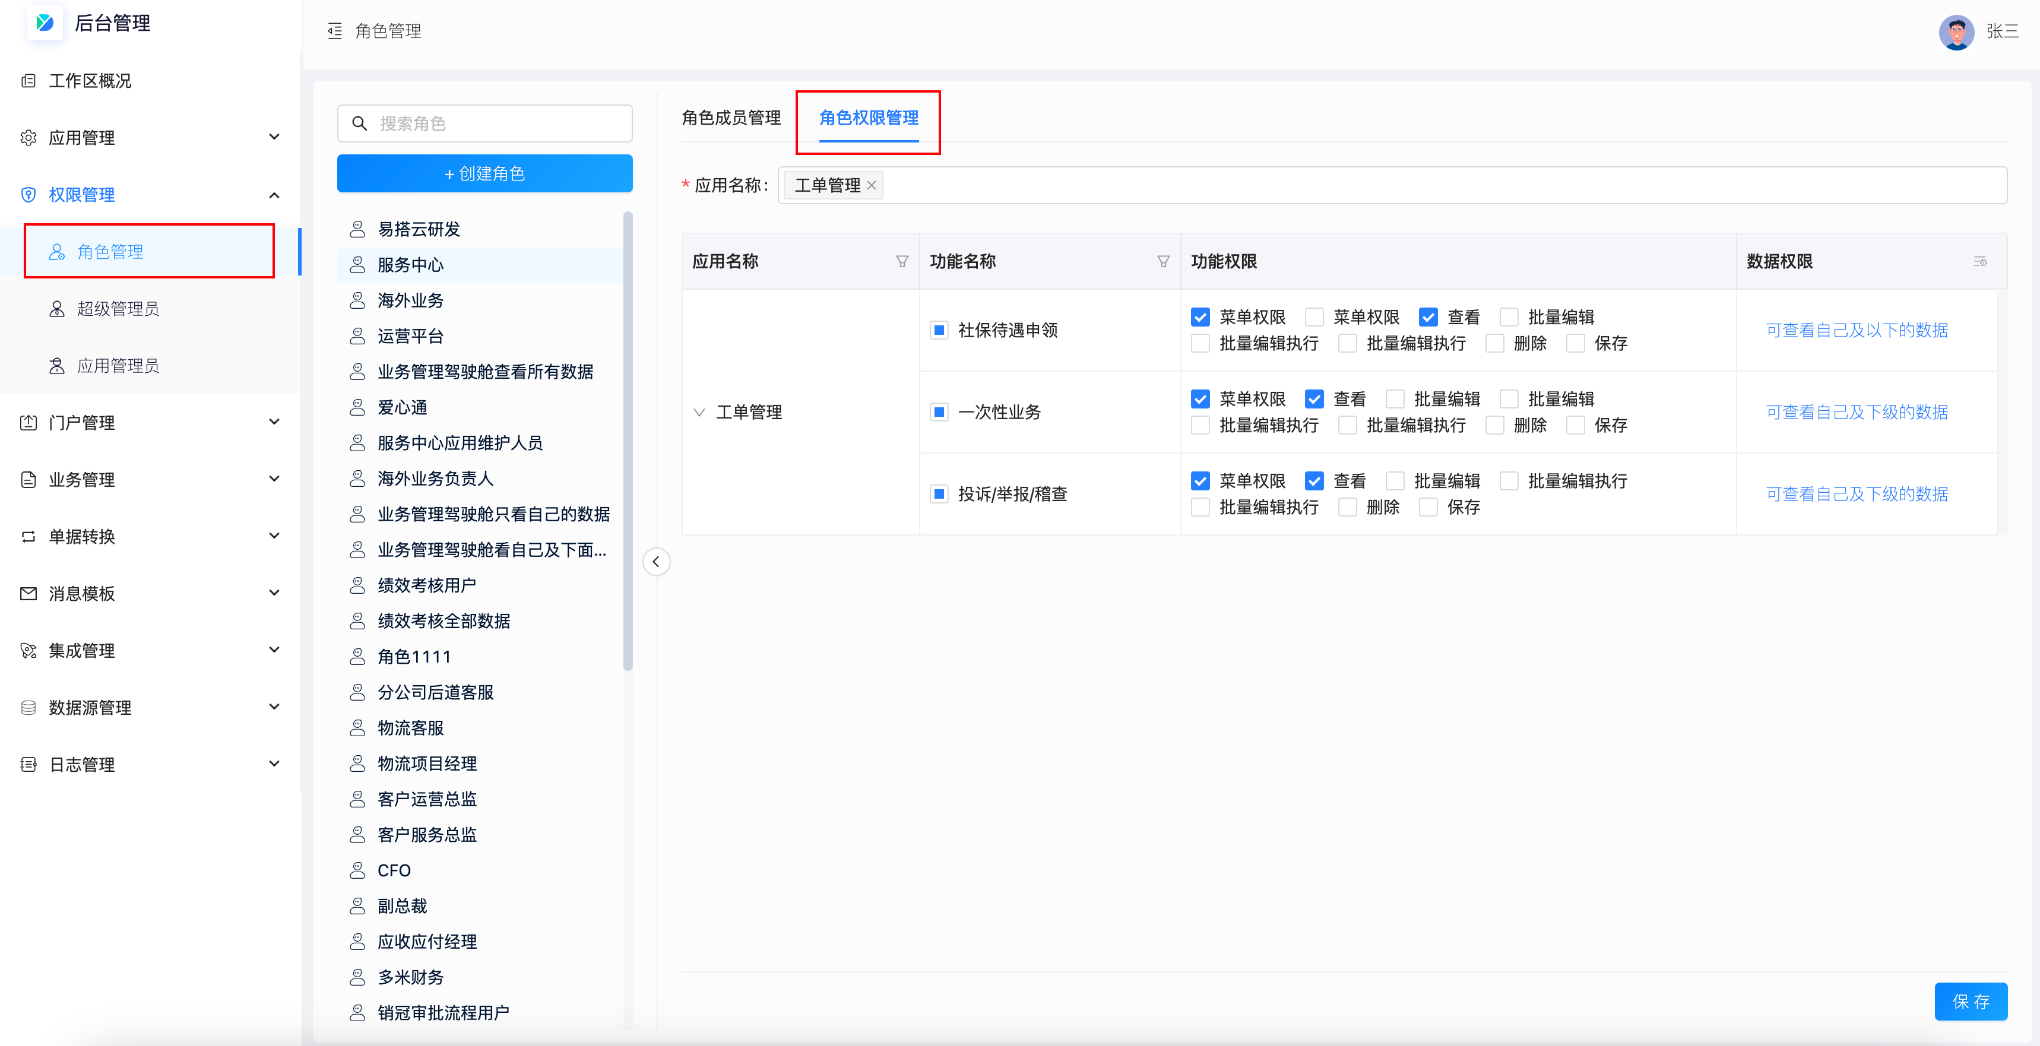2040x1046 pixels.
Task: Click the role list vertical scrollbar
Action: coord(628,440)
